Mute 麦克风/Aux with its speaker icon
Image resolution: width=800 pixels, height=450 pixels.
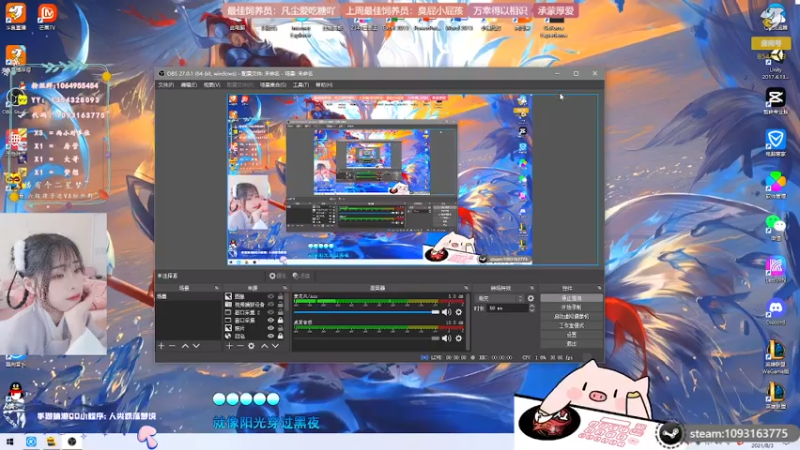(x=446, y=312)
